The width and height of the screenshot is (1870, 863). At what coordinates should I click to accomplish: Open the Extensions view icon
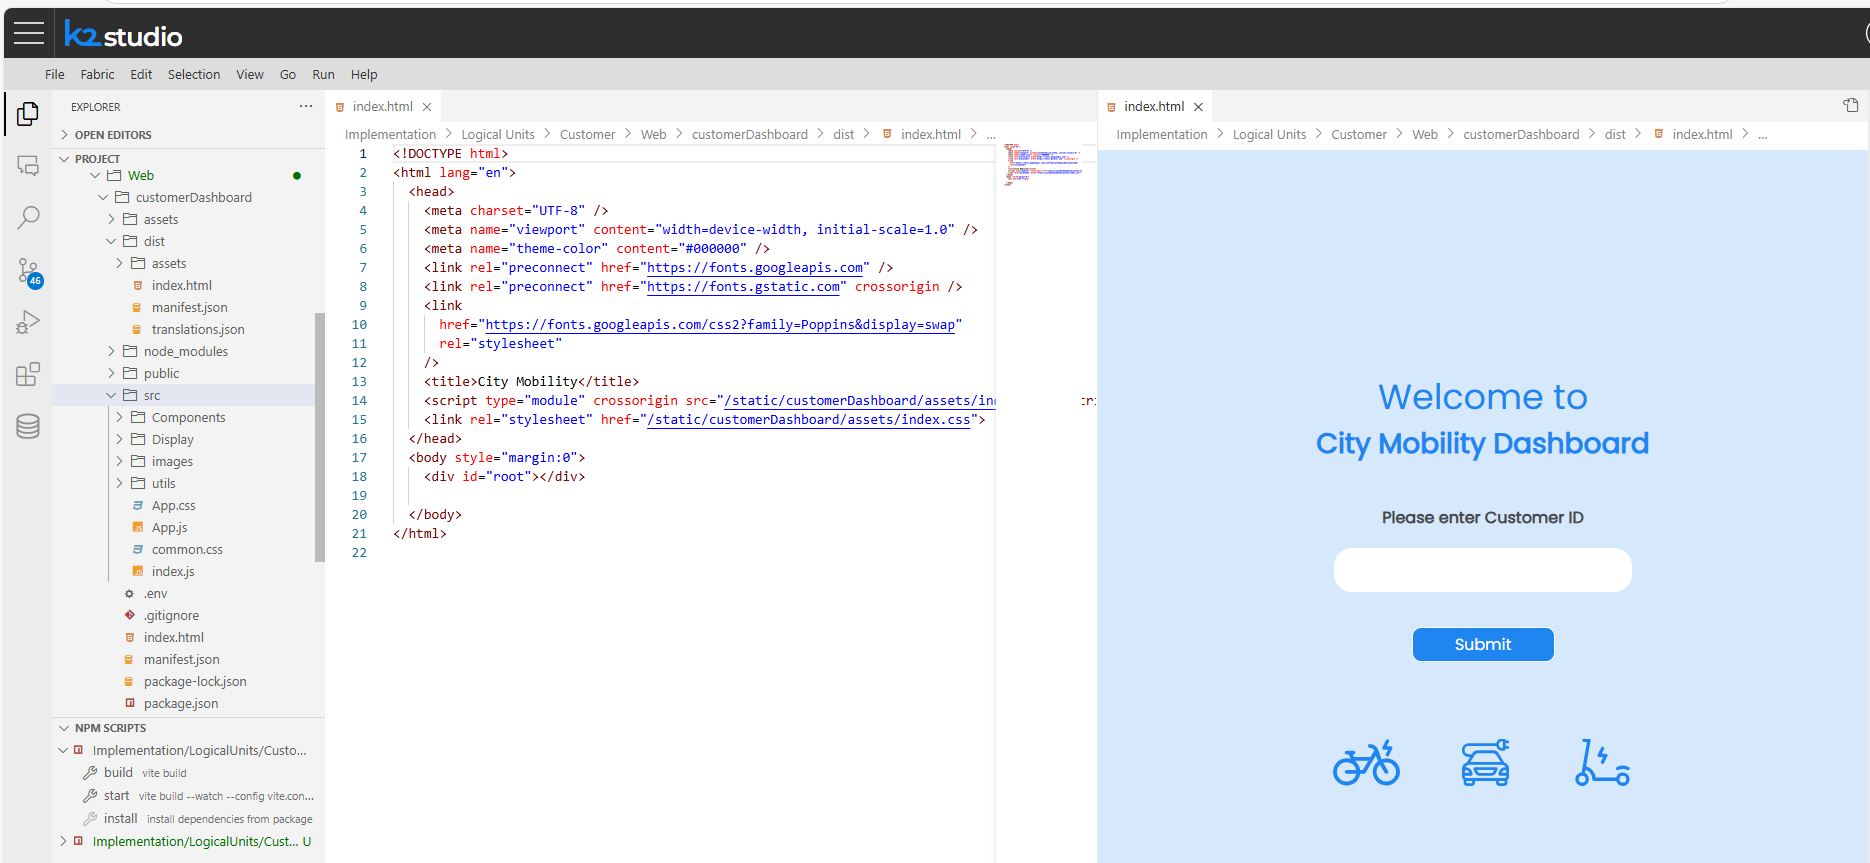coord(28,374)
